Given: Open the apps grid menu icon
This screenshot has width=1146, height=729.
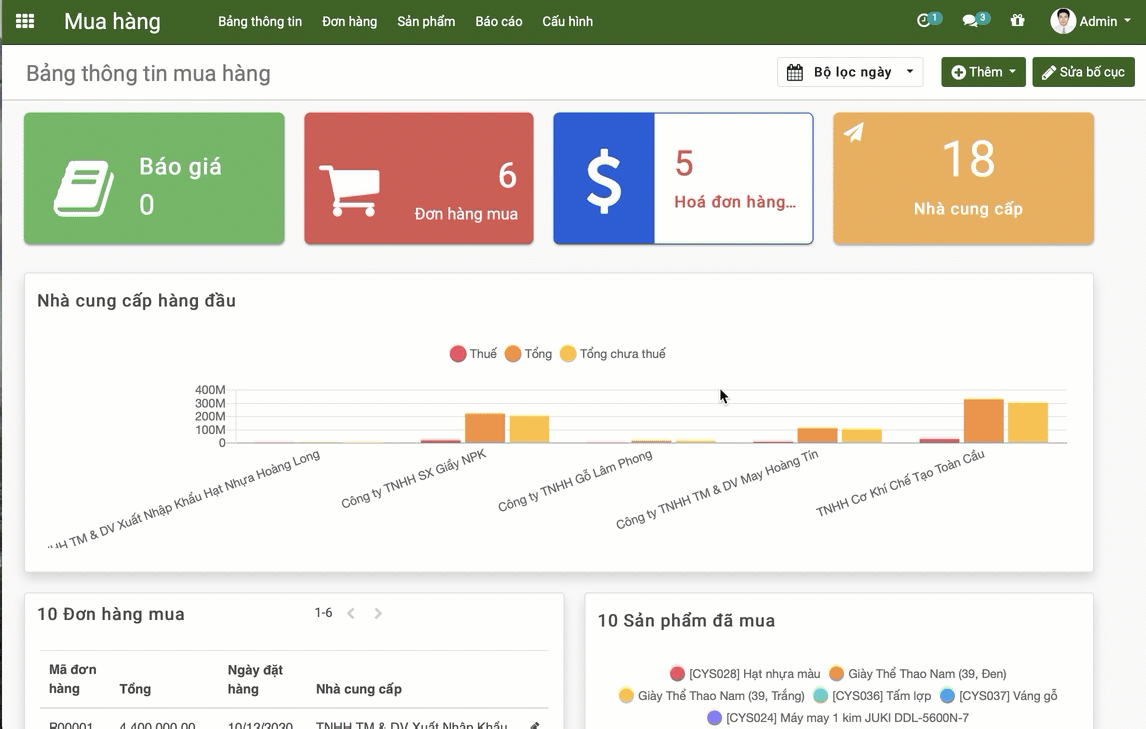Looking at the screenshot, I should tap(25, 21).
